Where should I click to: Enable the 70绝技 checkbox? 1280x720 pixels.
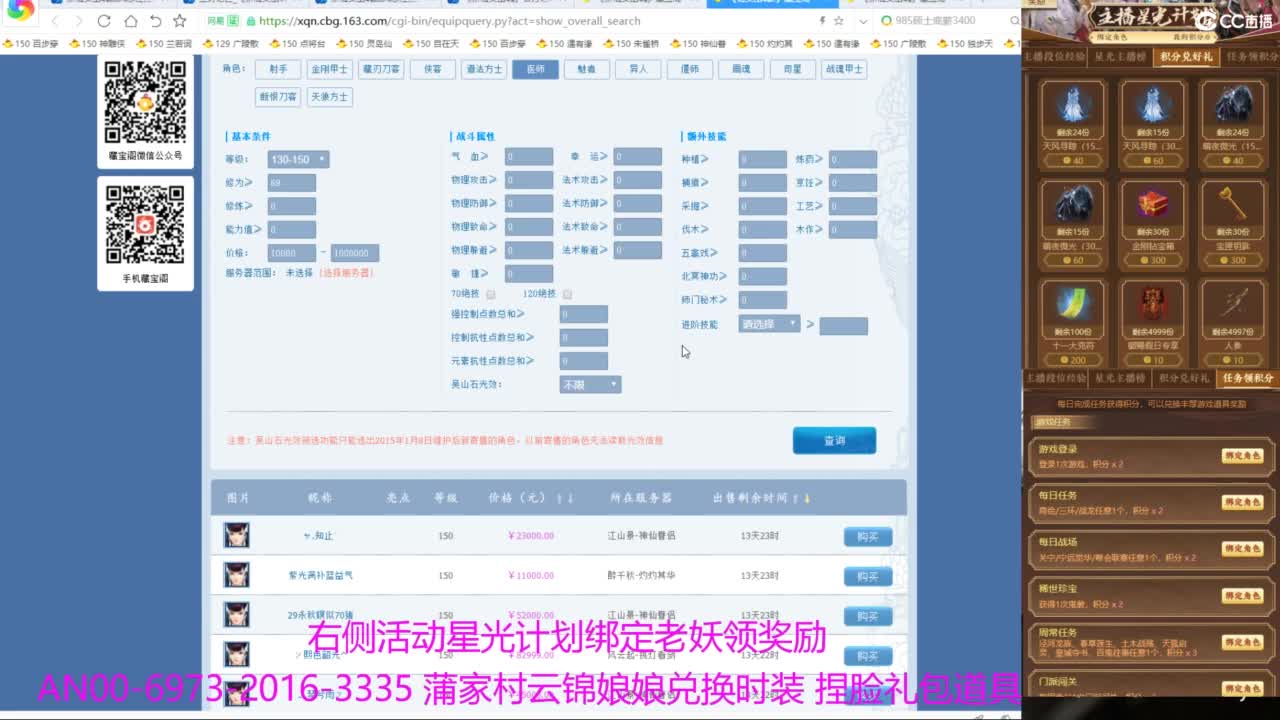(491, 295)
